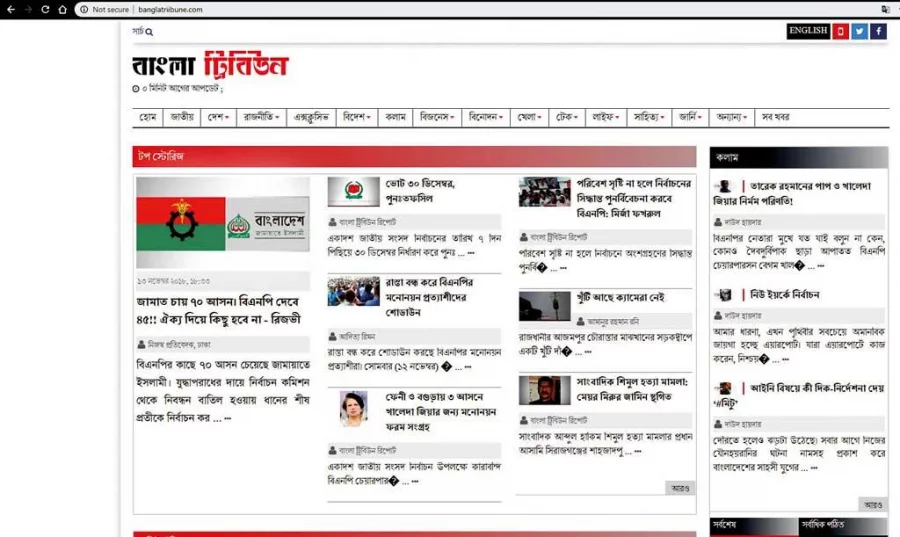Click আরও button under top stories

pyautogui.click(x=680, y=488)
